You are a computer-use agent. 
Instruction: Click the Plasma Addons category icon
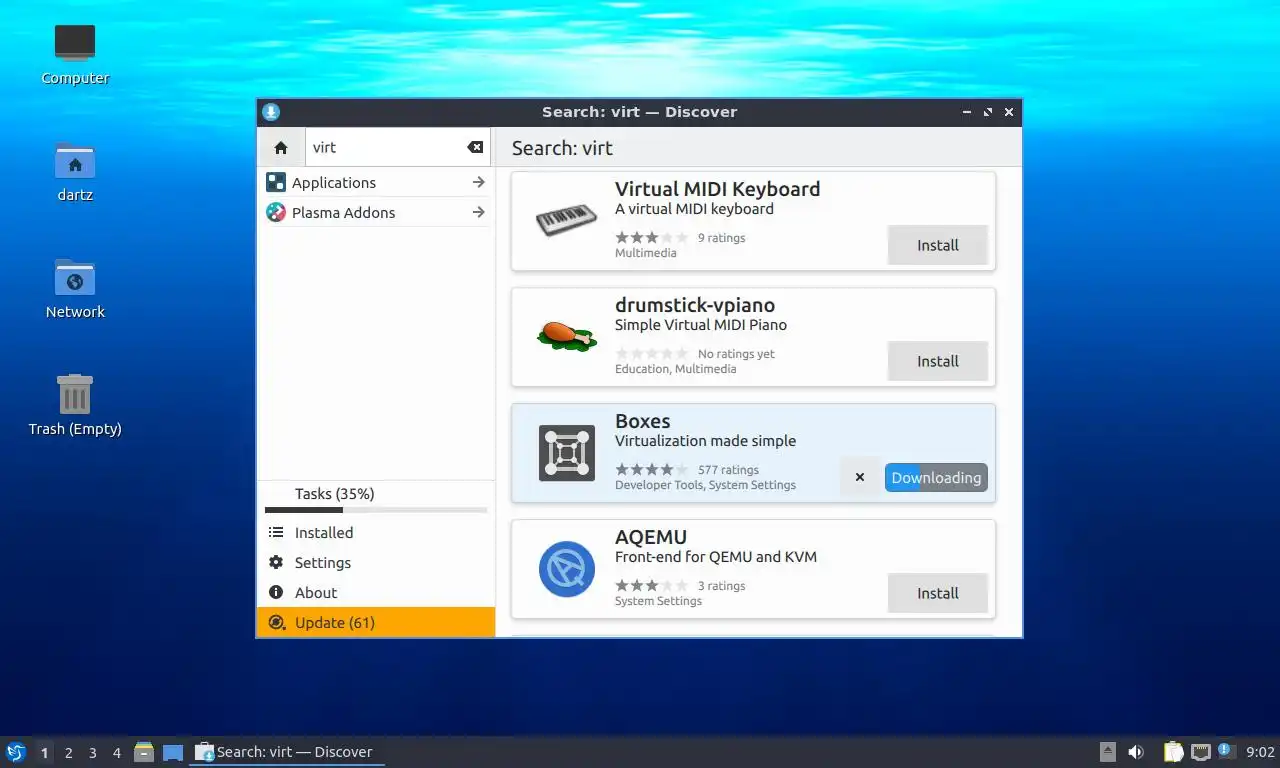(276, 212)
